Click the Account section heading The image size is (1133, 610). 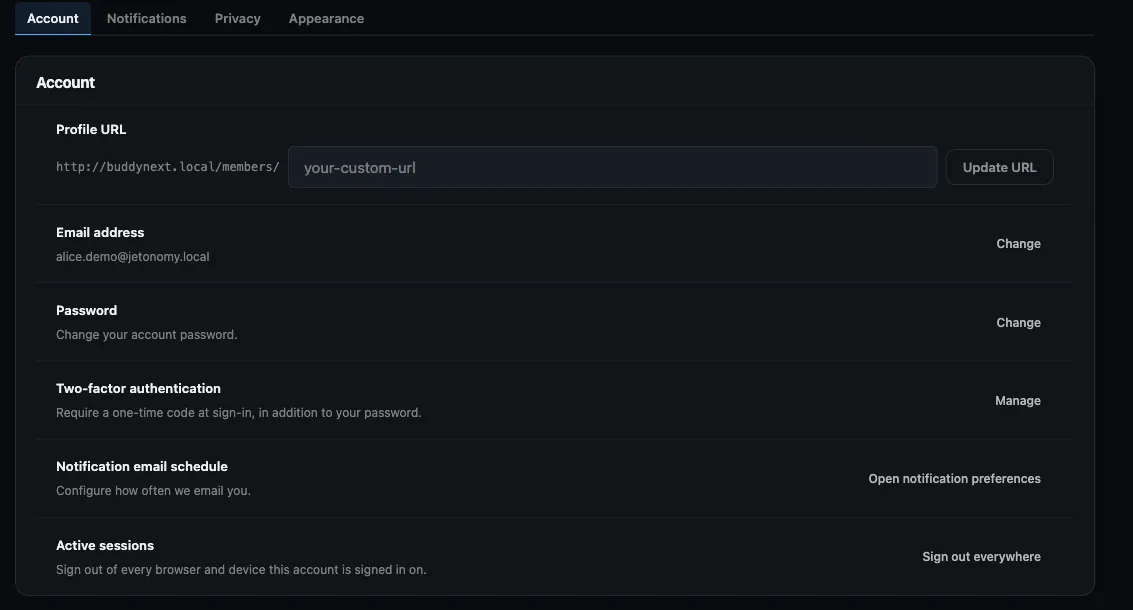click(x=66, y=82)
